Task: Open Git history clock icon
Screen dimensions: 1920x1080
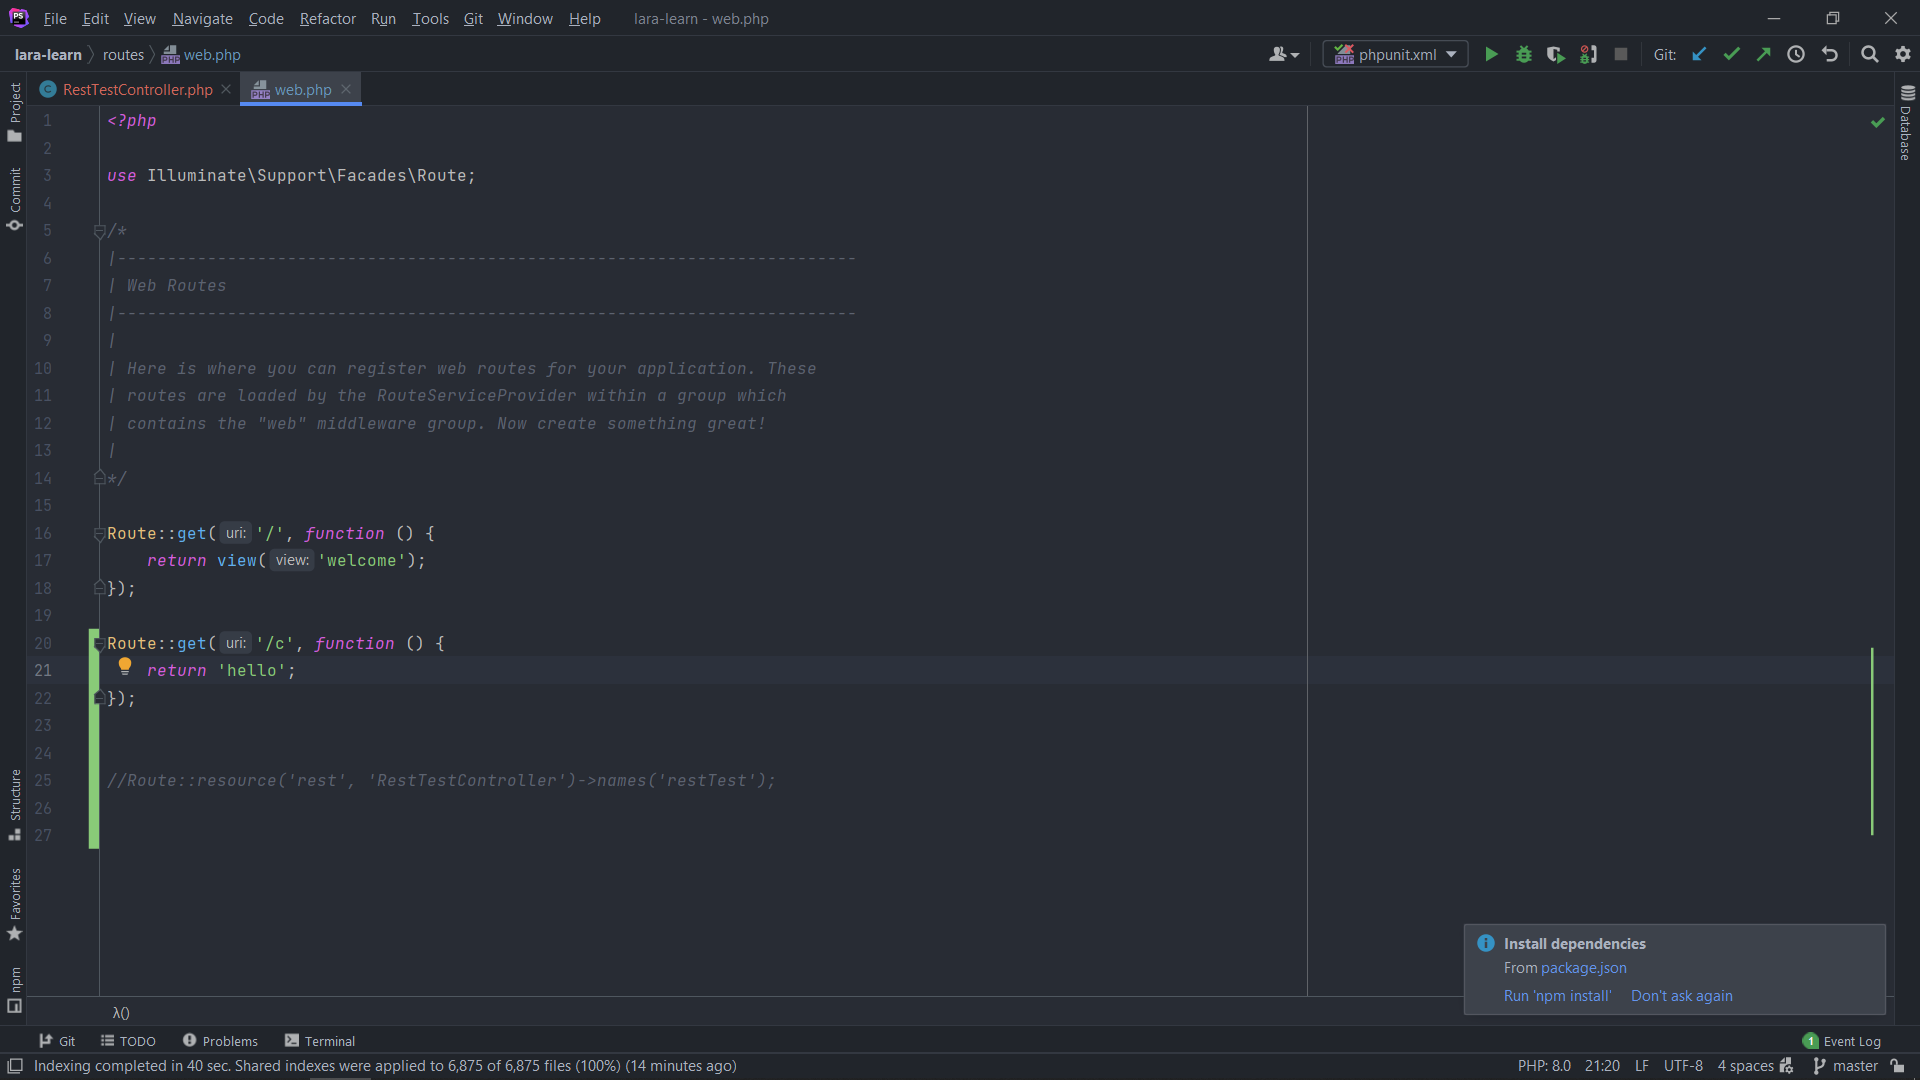Action: coord(1796,54)
